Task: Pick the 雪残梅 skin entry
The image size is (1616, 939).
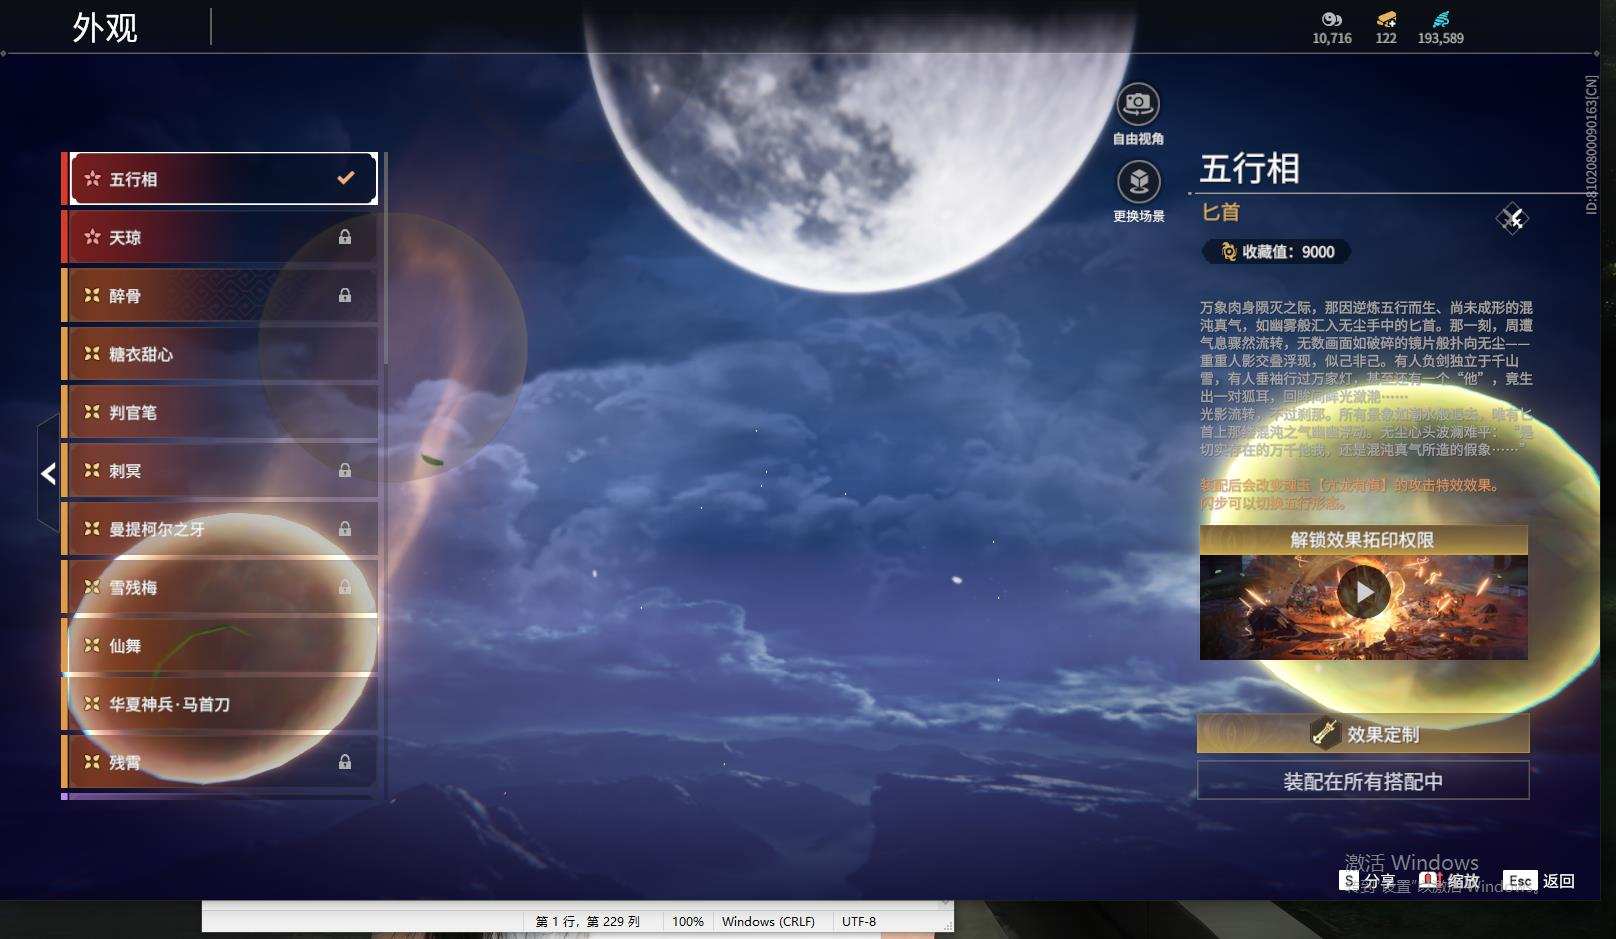Action: [x=223, y=587]
